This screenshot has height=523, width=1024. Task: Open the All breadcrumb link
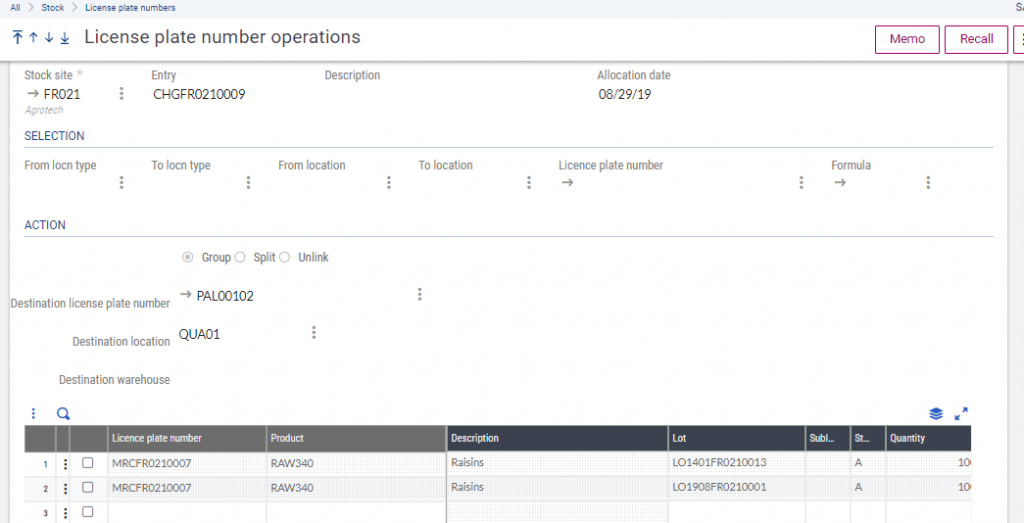tap(15, 8)
